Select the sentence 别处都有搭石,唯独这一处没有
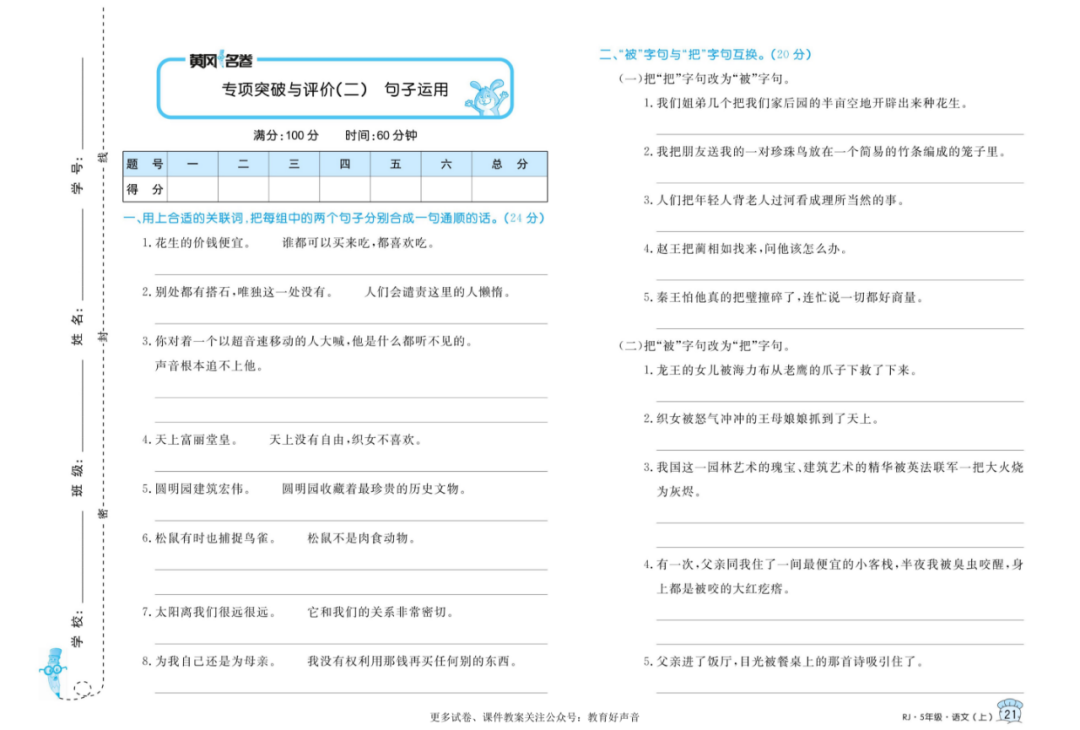This screenshot has width=1080, height=730. pyautogui.click(x=244, y=292)
